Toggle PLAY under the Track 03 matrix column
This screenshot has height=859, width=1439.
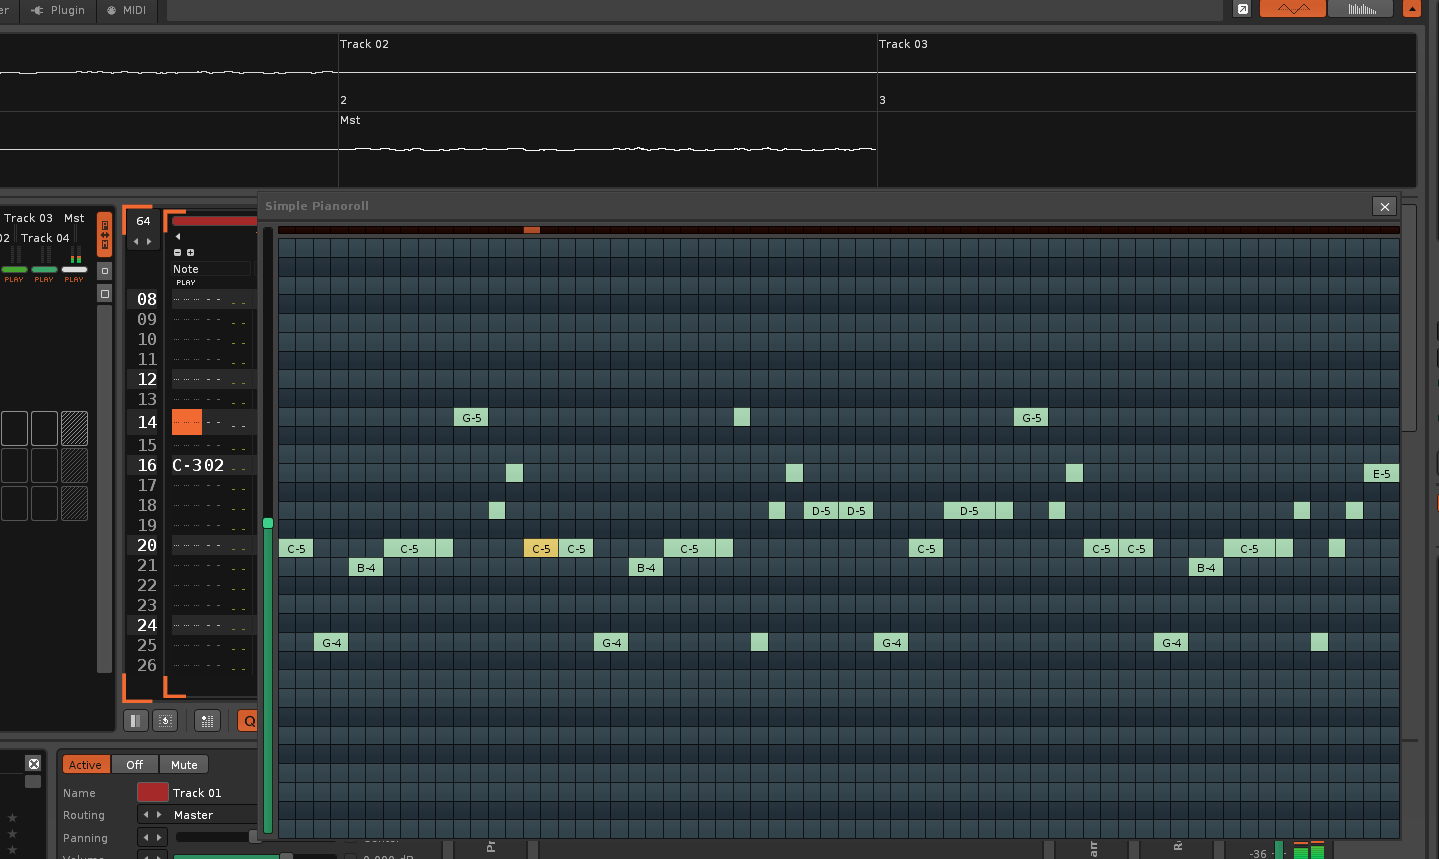pyautogui.click(x=14, y=280)
